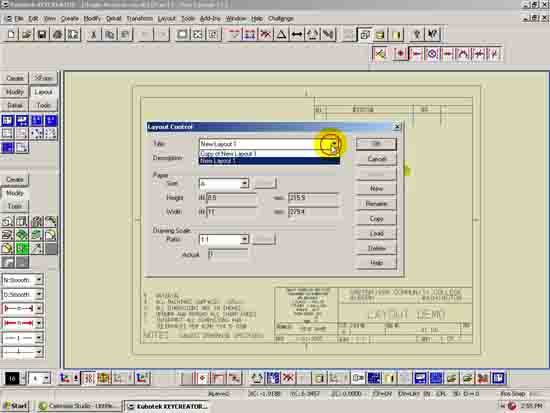Image resolution: width=550 pixels, height=413 pixels.
Task: Click the Print icon in main toolbar
Action: 58,34
